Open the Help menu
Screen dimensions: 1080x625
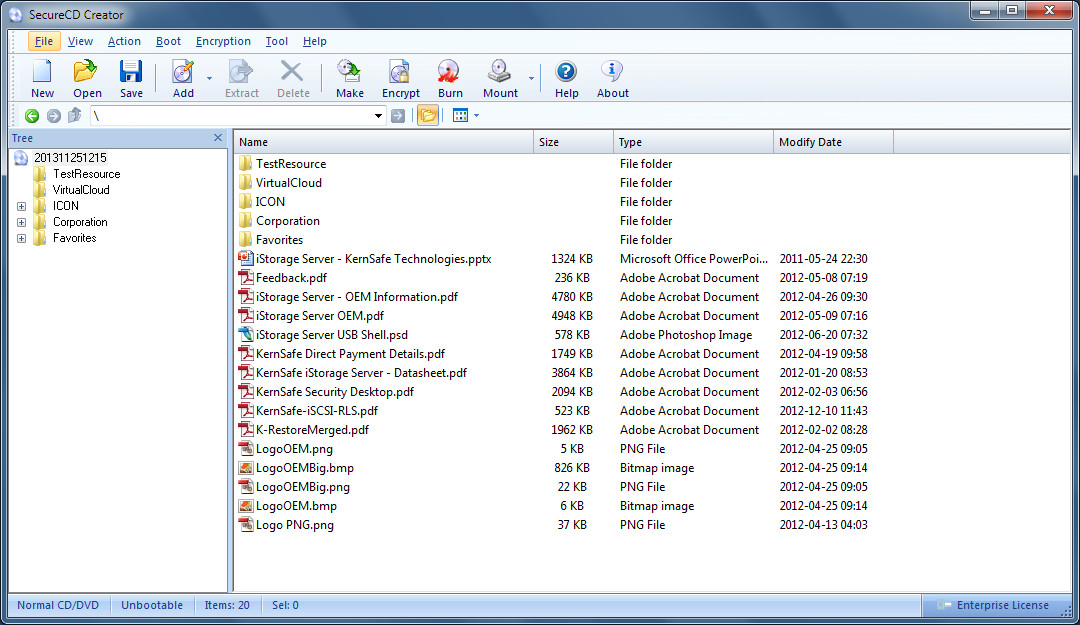[x=315, y=41]
